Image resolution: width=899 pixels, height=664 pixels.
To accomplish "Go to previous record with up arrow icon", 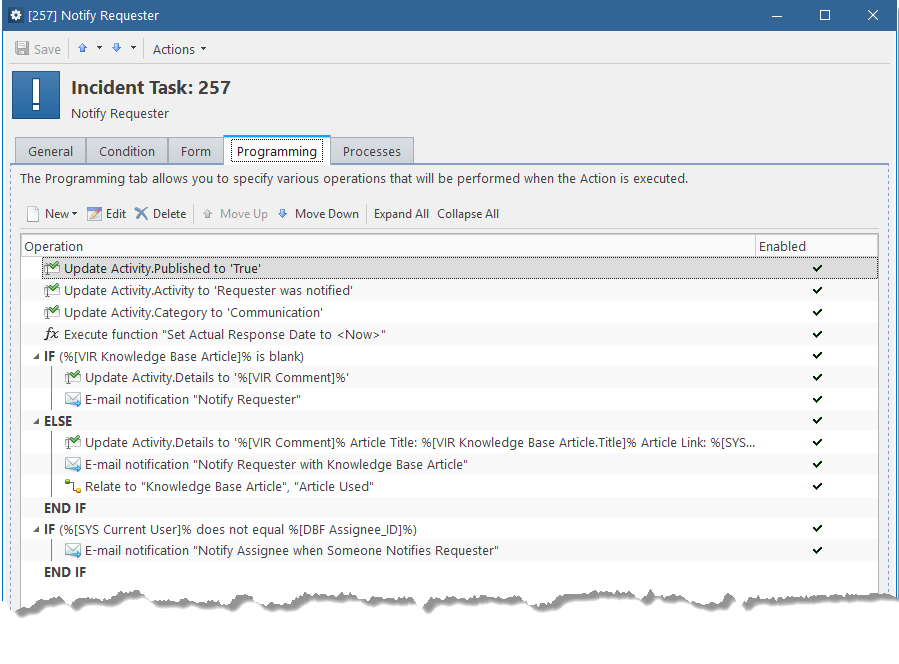I will (83, 48).
